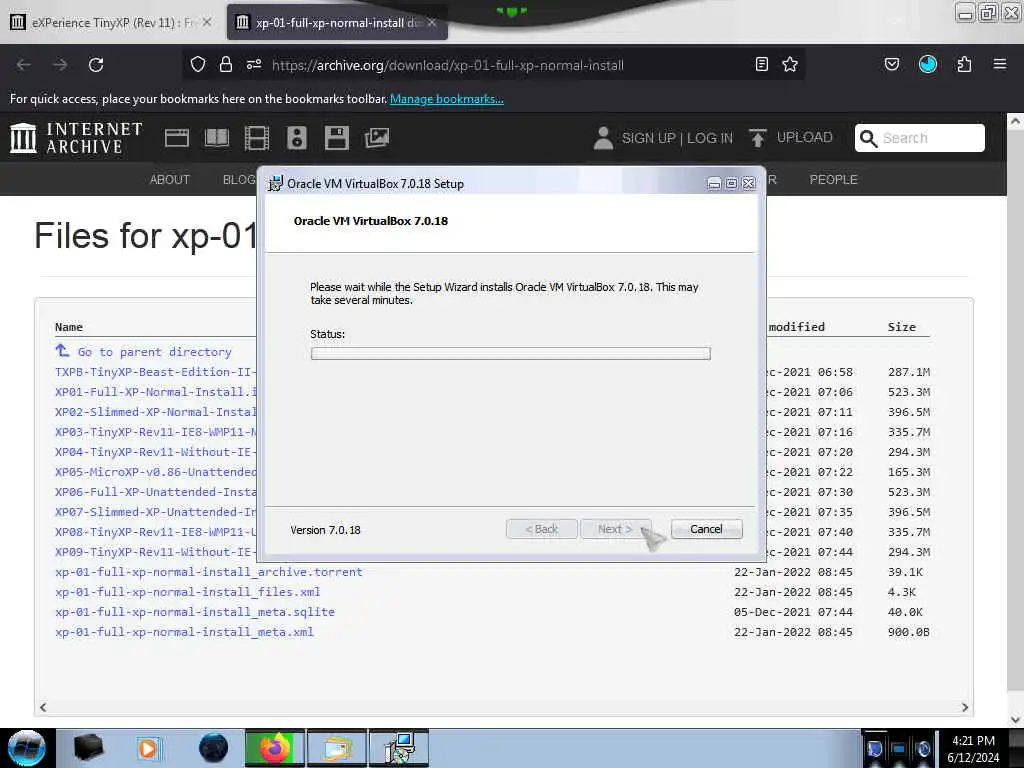Open xp-01-full-xp-normal-install_files.xml link
Image resolution: width=1024 pixels, height=768 pixels.
coord(187,592)
